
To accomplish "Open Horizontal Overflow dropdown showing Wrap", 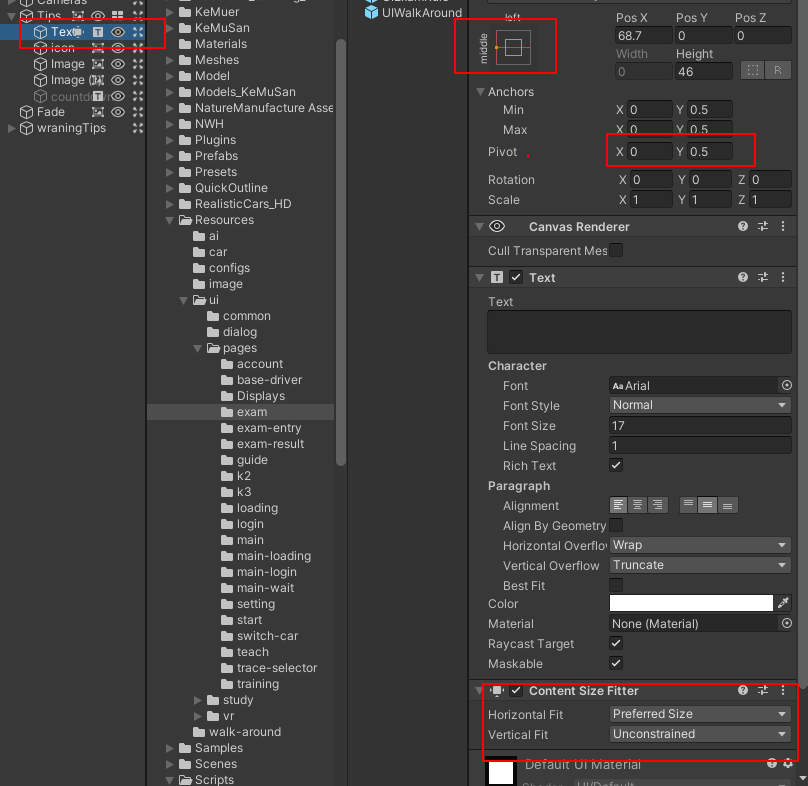I will pos(700,545).
